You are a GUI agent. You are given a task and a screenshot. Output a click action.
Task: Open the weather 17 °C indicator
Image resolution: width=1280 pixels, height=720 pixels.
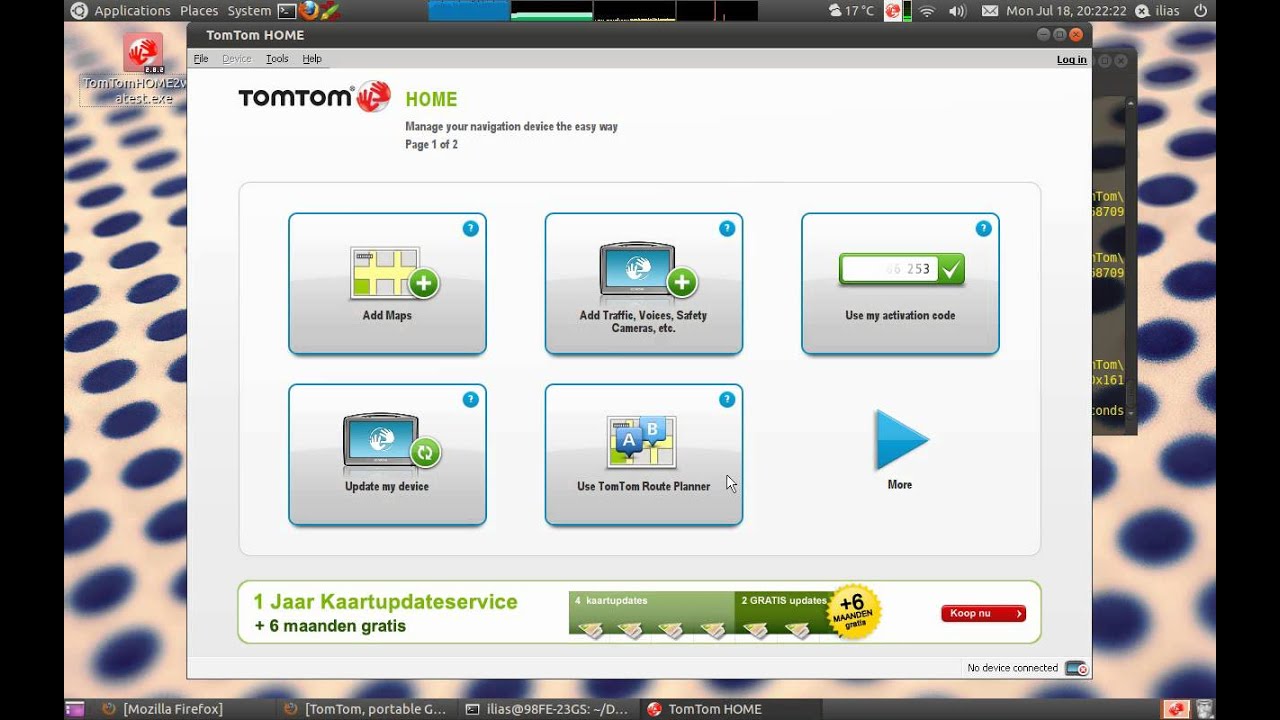[x=851, y=11]
